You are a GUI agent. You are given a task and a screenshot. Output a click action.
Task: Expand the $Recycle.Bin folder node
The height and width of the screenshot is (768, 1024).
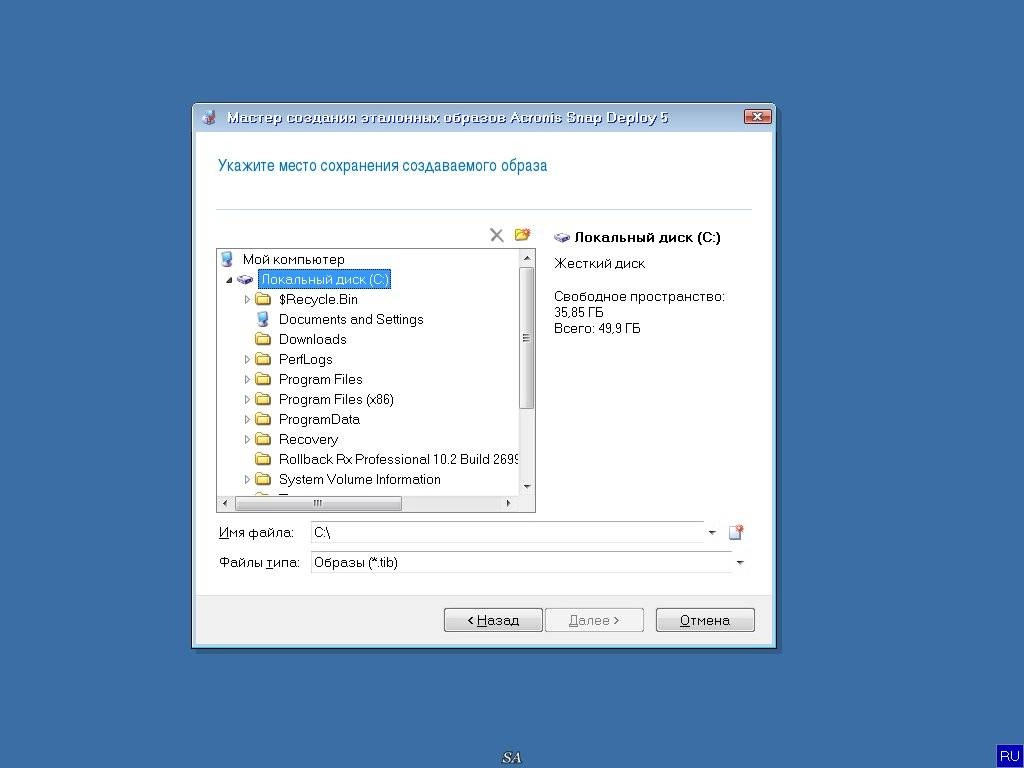[x=247, y=299]
